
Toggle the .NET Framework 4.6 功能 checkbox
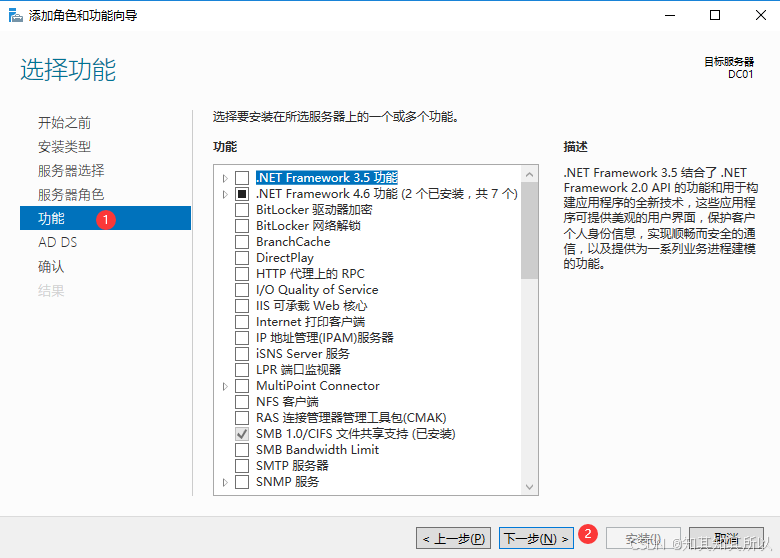pos(242,194)
